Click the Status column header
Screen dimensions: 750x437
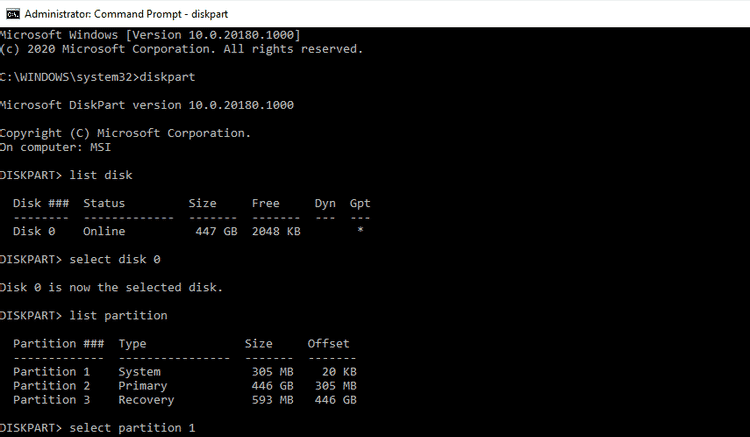[x=104, y=203]
